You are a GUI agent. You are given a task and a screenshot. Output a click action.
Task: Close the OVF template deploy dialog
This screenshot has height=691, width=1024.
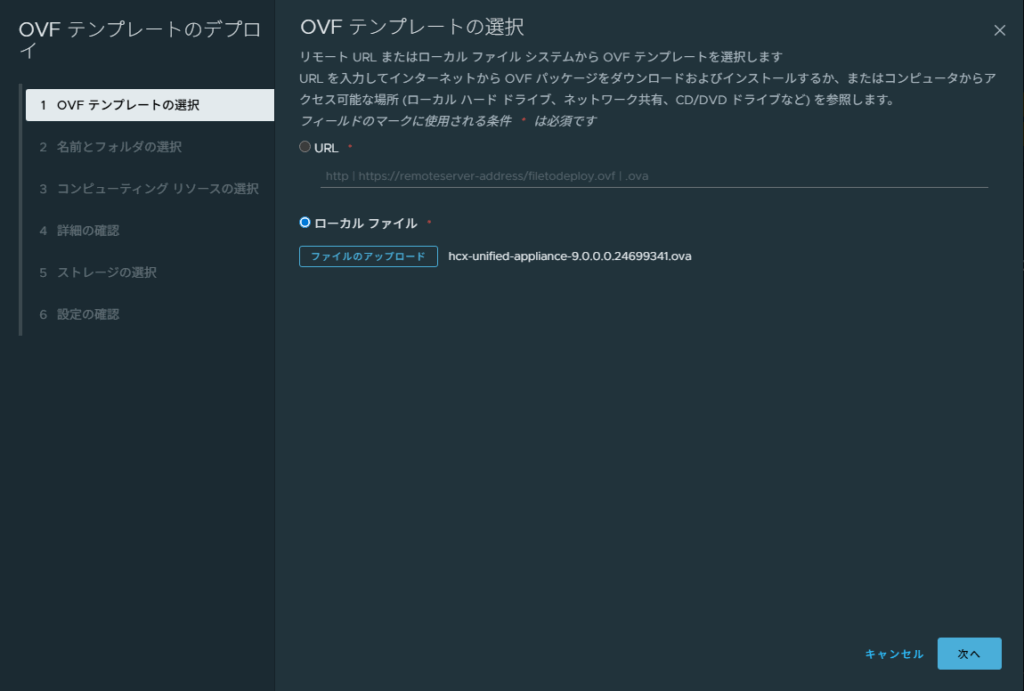(x=999, y=31)
